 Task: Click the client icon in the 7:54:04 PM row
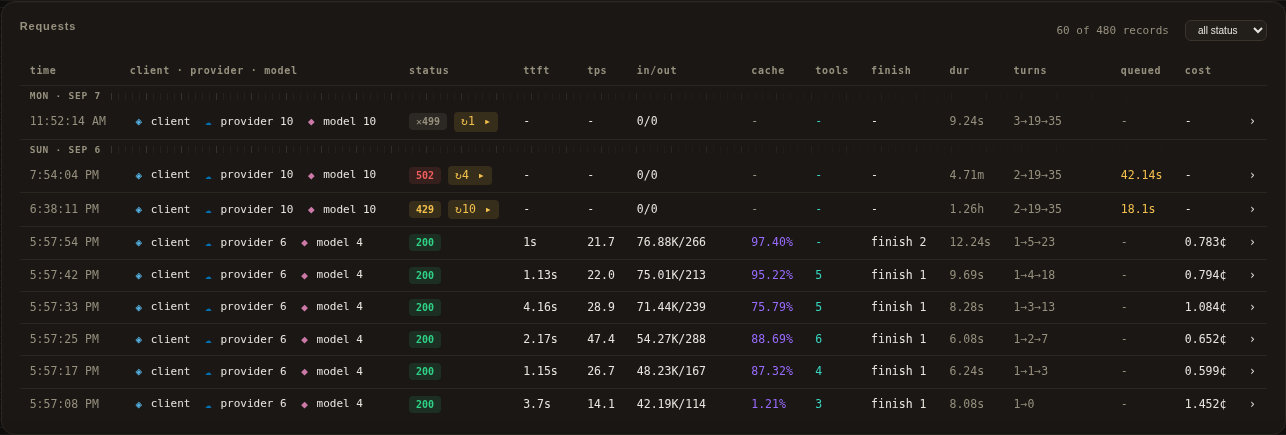click(x=139, y=175)
